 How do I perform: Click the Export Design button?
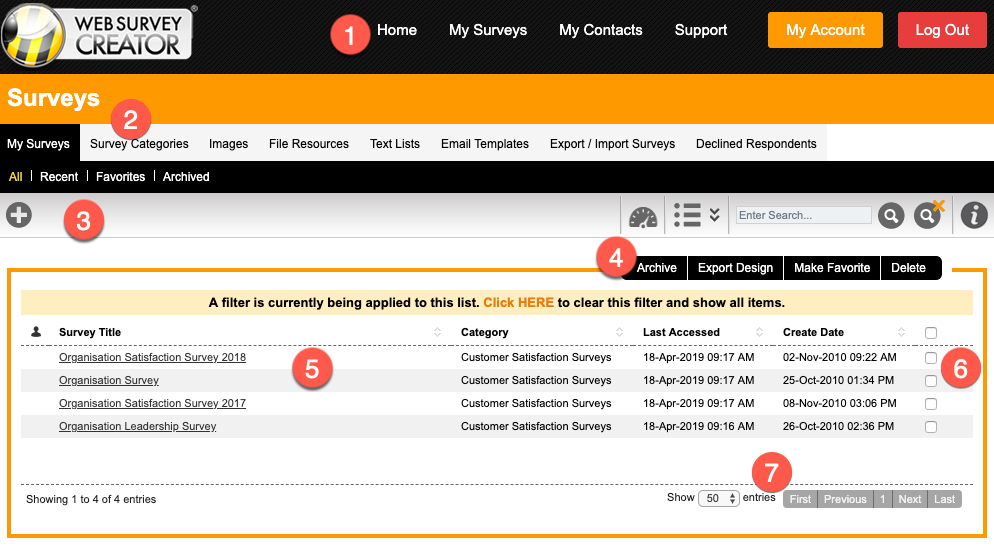[x=735, y=268]
